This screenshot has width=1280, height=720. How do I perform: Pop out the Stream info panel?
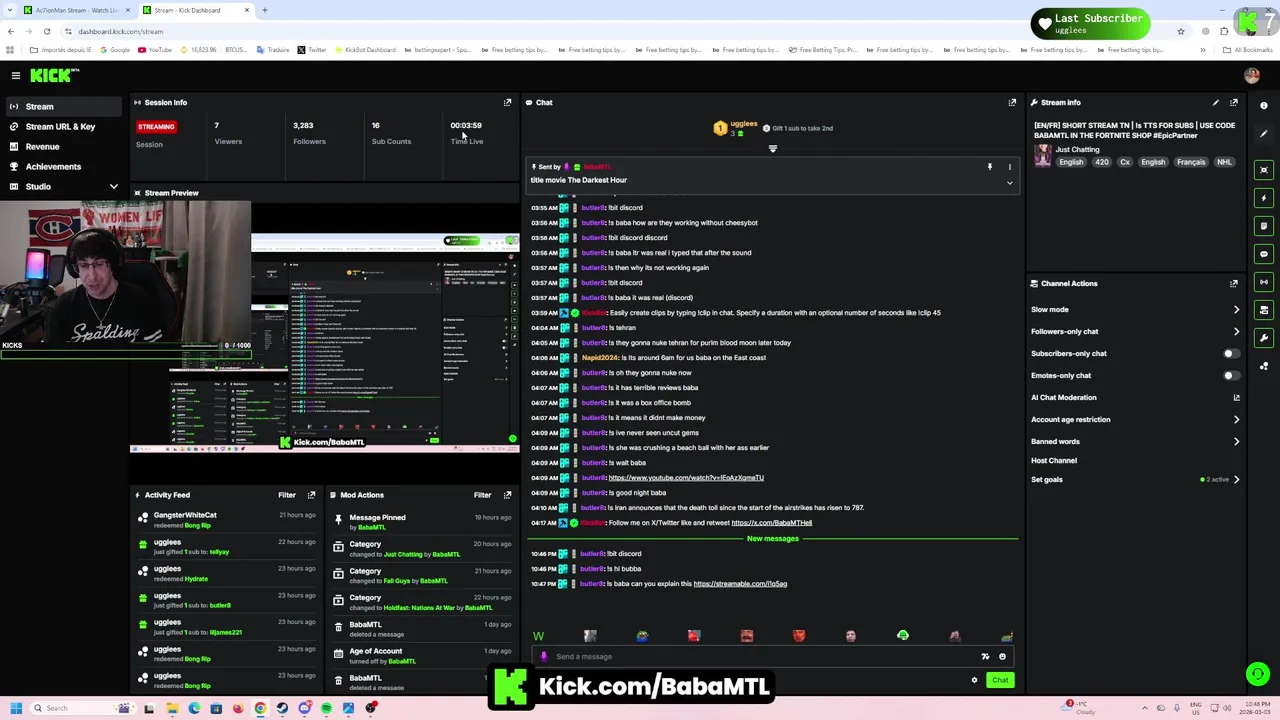pyautogui.click(x=1234, y=102)
